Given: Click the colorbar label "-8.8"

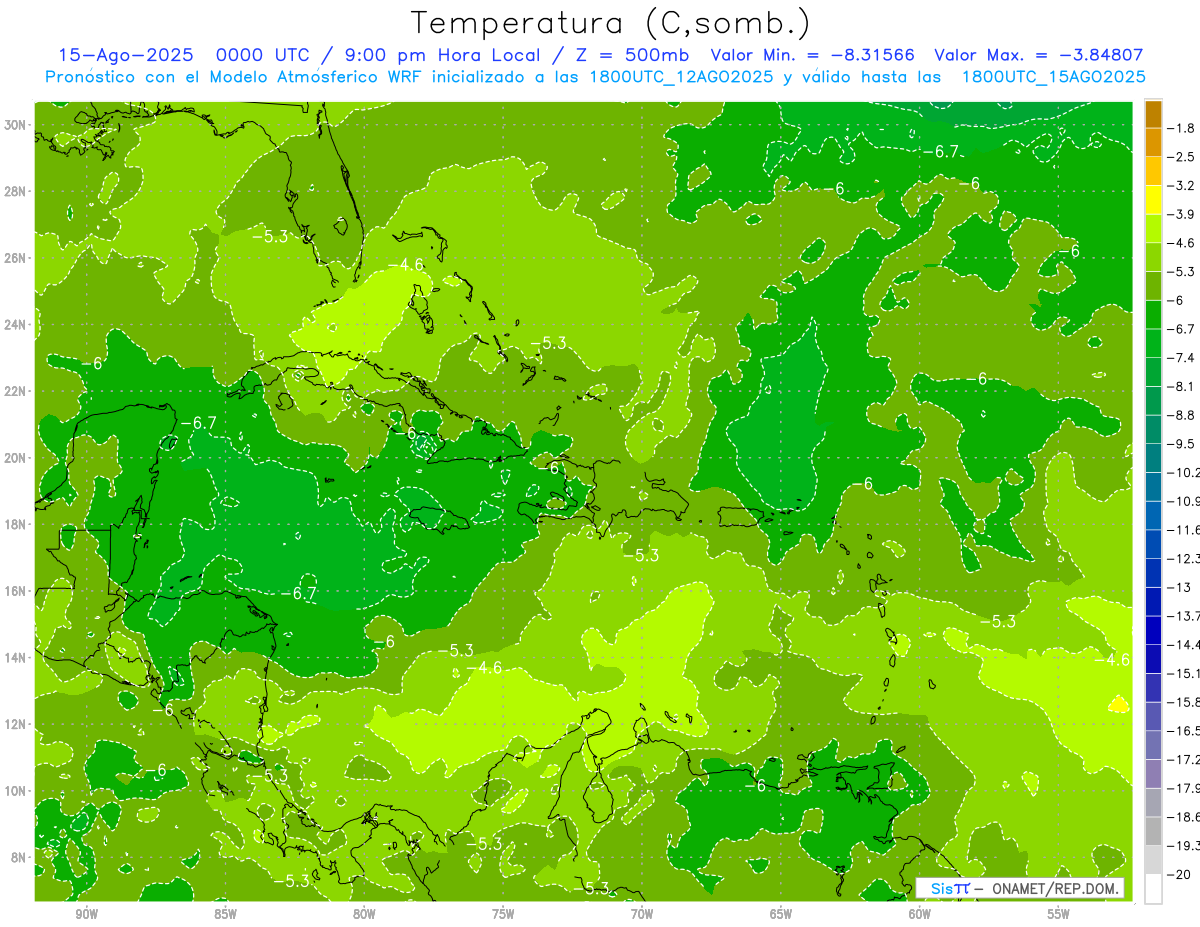Looking at the screenshot, I should (1182, 414).
